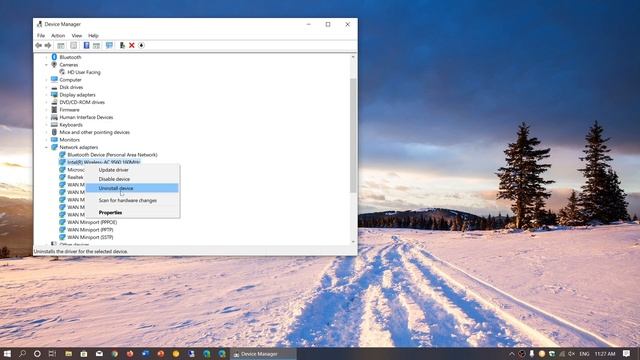Screen dimensions: 640x360
Task: Select WAN Miniport (PPPOE) adapter
Action: [92, 222]
